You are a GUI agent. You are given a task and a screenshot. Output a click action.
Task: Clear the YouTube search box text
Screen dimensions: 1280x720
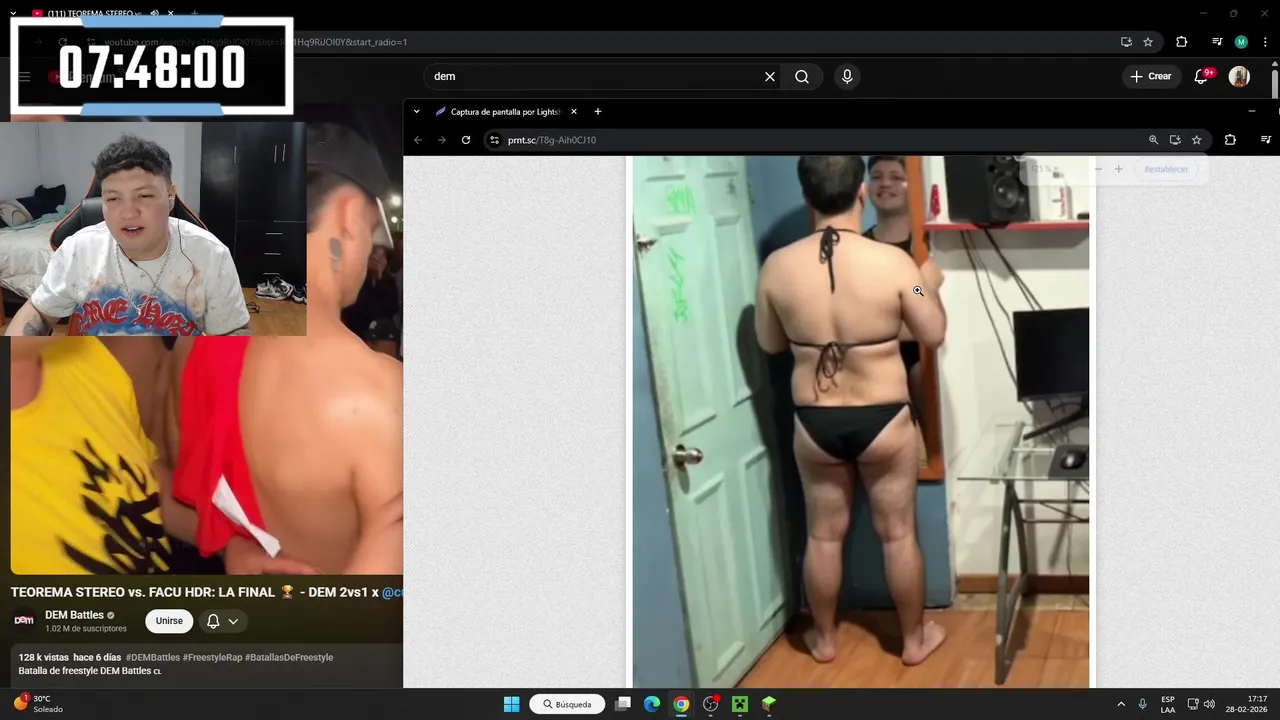pyautogui.click(x=770, y=76)
